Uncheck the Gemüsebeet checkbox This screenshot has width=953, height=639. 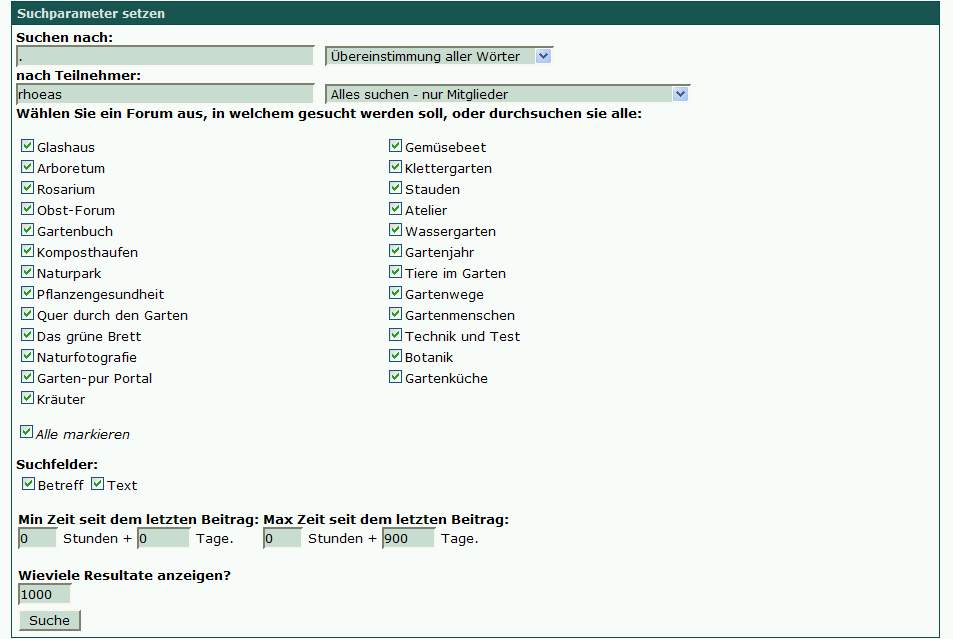(x=396, y=146)
